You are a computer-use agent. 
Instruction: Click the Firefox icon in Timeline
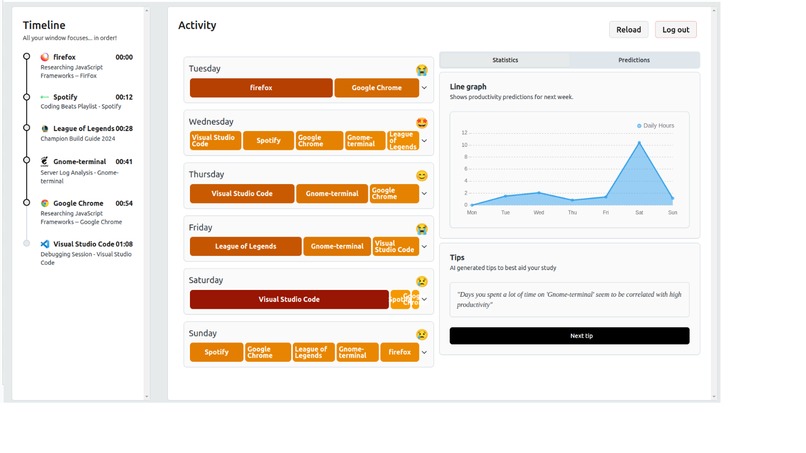pyautogui.click(x=45, y=57)
